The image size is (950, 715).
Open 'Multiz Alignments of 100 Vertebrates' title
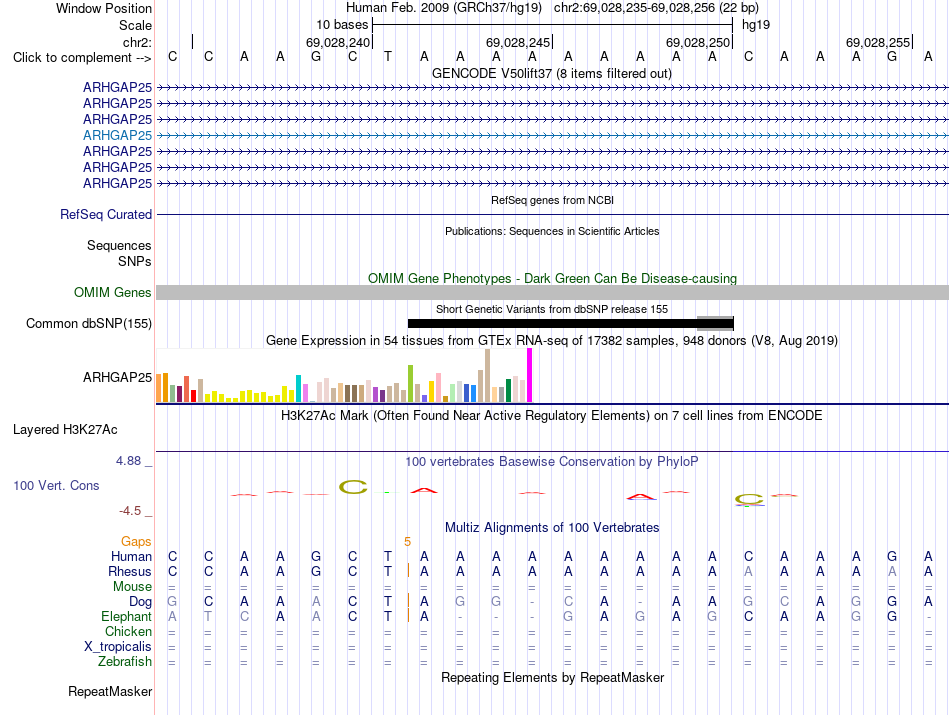551,528
